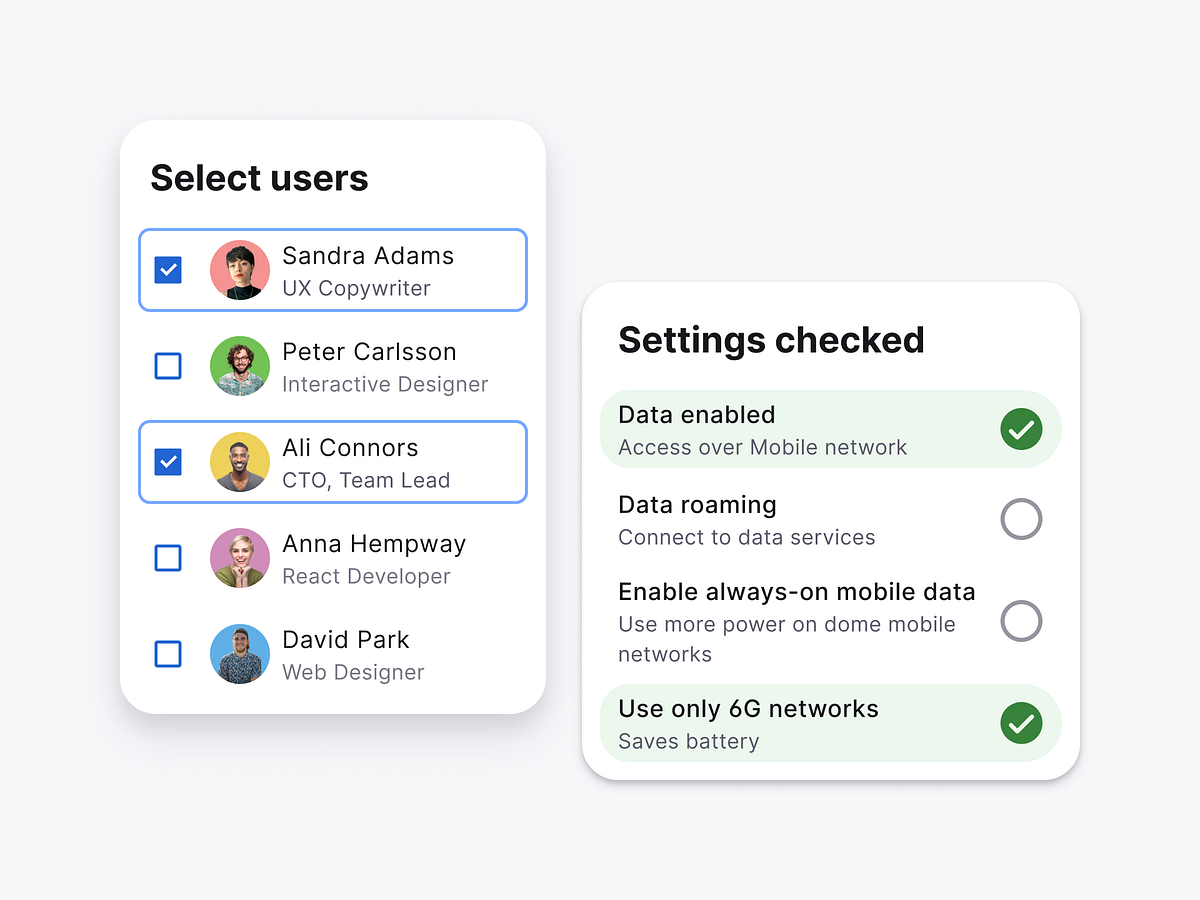Check the Peter Carlsson checkbox
The height and width of the screenshot is (900, 1200).
click(x=168, y=366)
